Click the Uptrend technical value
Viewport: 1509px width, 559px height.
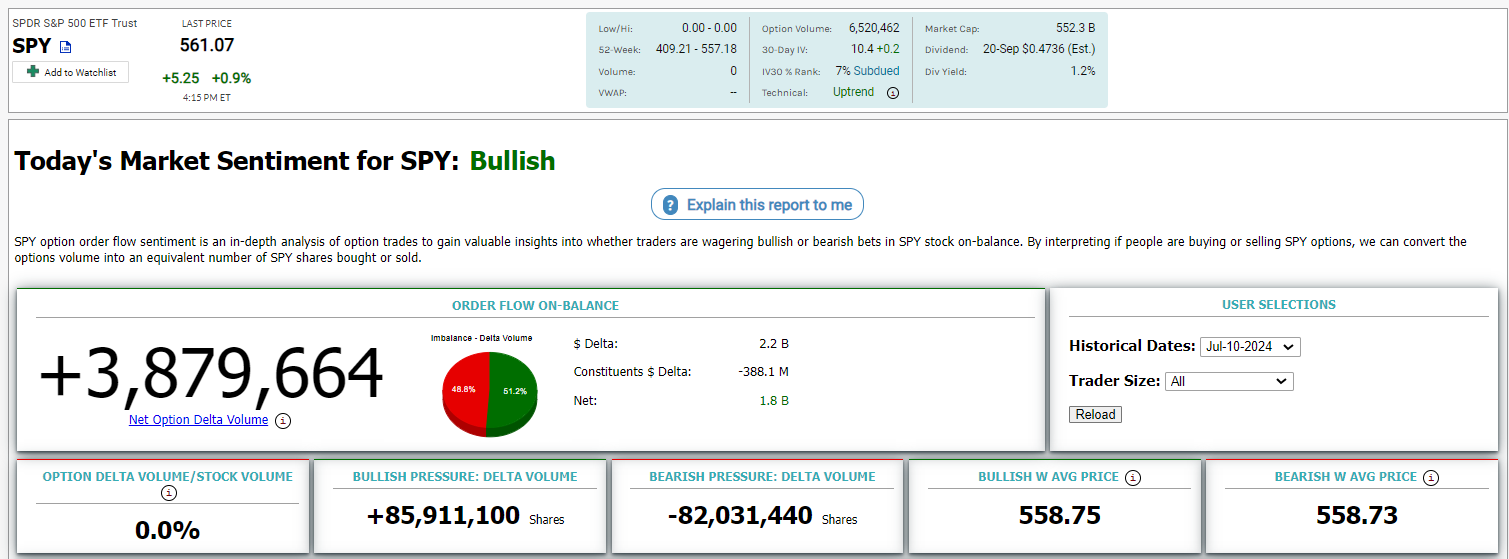click(x=853, y=92)
